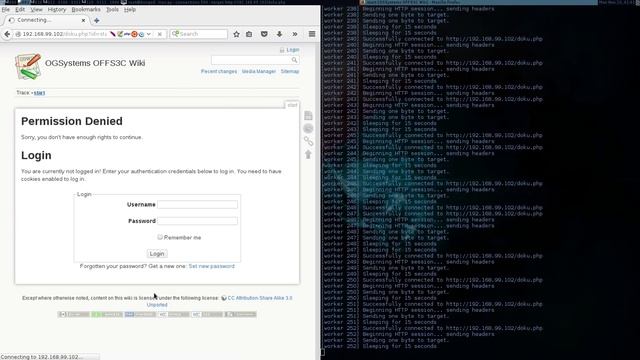Image resolution: width=640 pixels, height=360 pixels.
Task: Click the red circular extension icon in address bar
Action: coord(134,34)
